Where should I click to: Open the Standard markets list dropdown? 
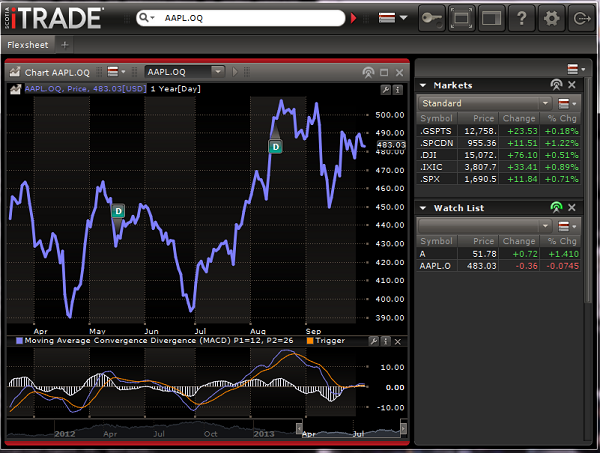pos(485,103)
